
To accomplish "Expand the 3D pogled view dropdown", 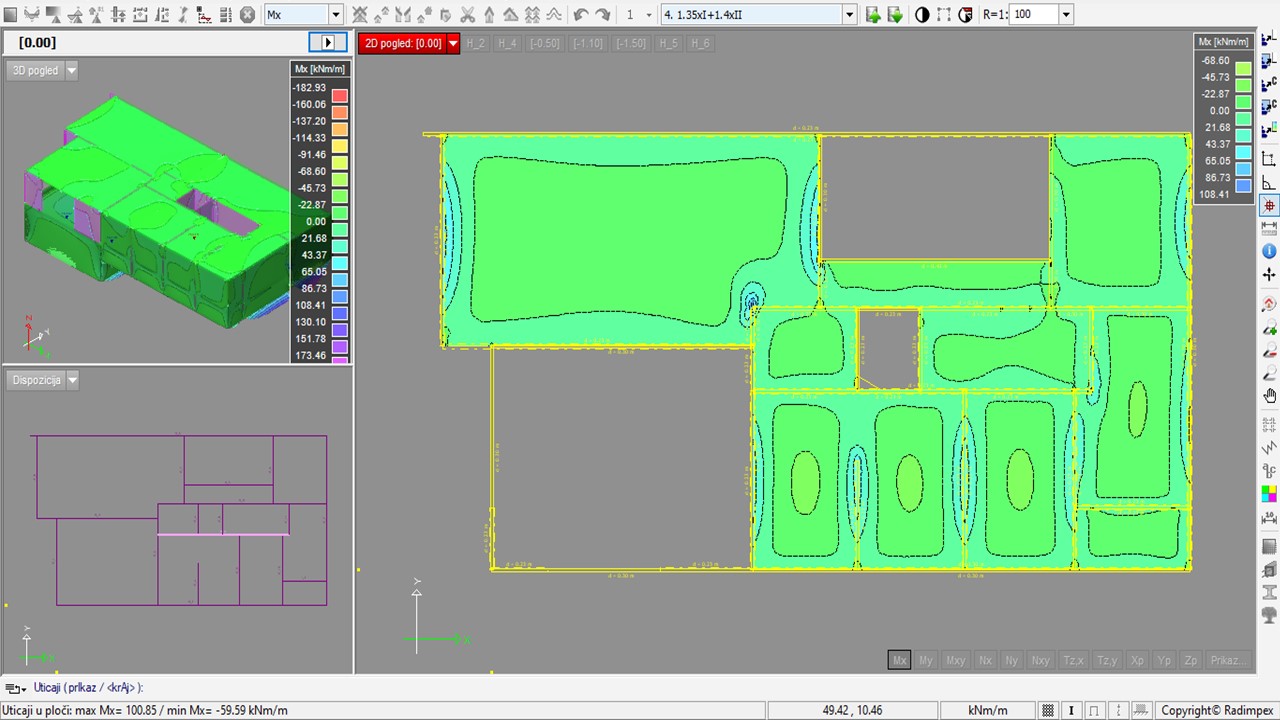I will point(71,71).
